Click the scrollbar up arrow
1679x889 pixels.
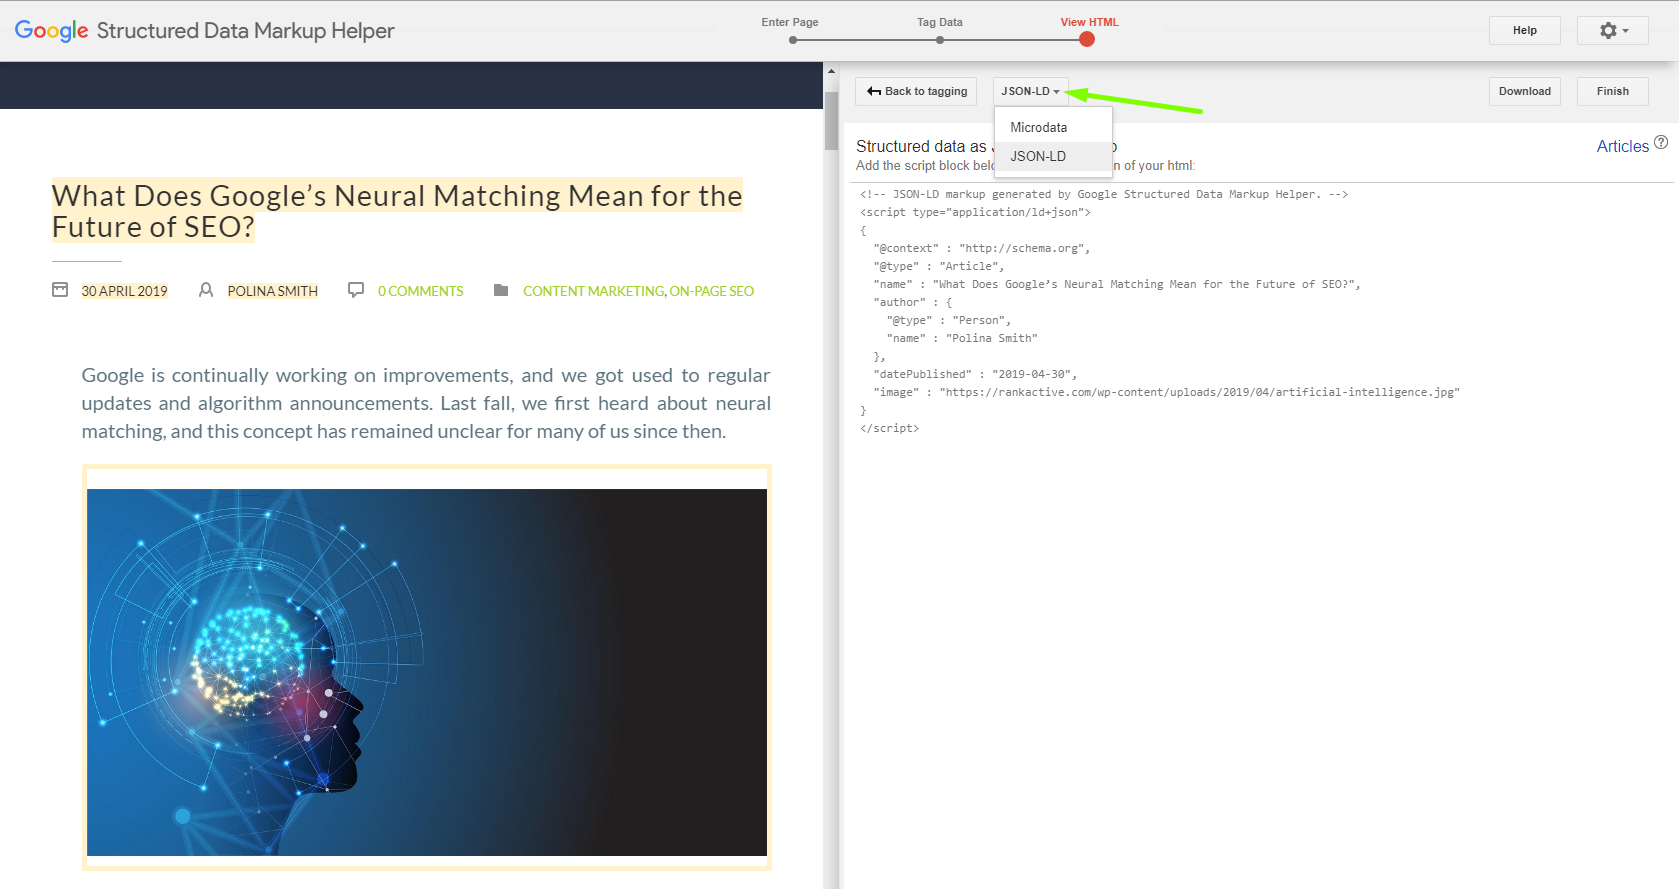pyautogui.click(x=831, y=71)
